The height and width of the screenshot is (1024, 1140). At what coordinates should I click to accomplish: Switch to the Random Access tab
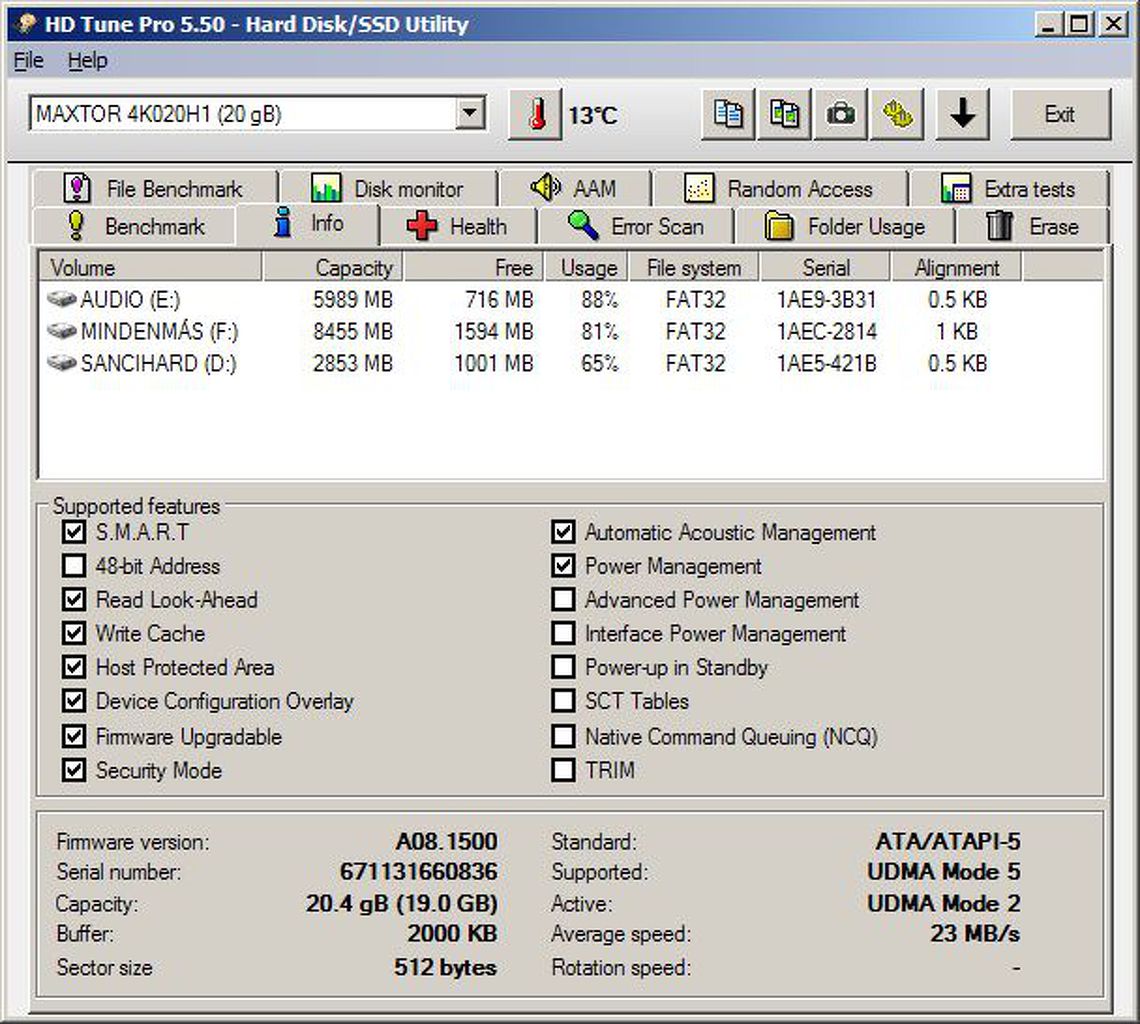779,189
